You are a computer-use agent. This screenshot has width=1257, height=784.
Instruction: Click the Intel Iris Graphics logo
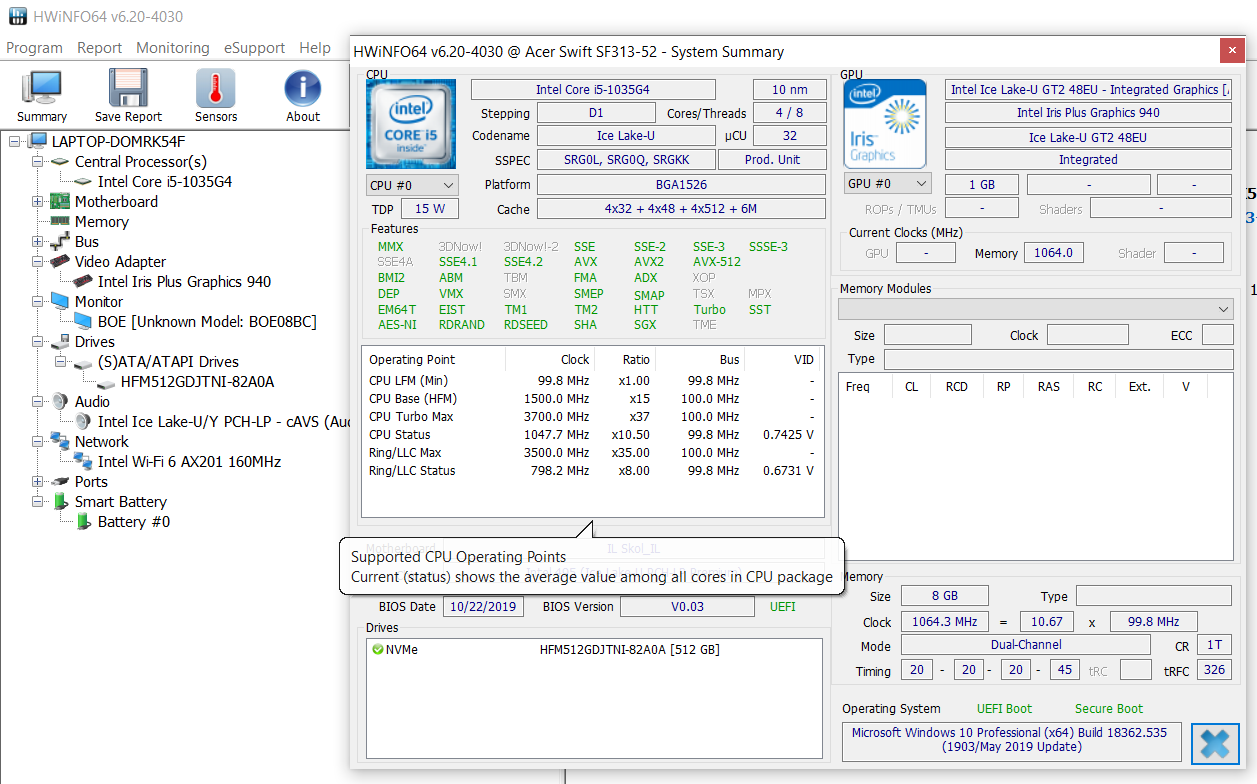coord(885,125)
